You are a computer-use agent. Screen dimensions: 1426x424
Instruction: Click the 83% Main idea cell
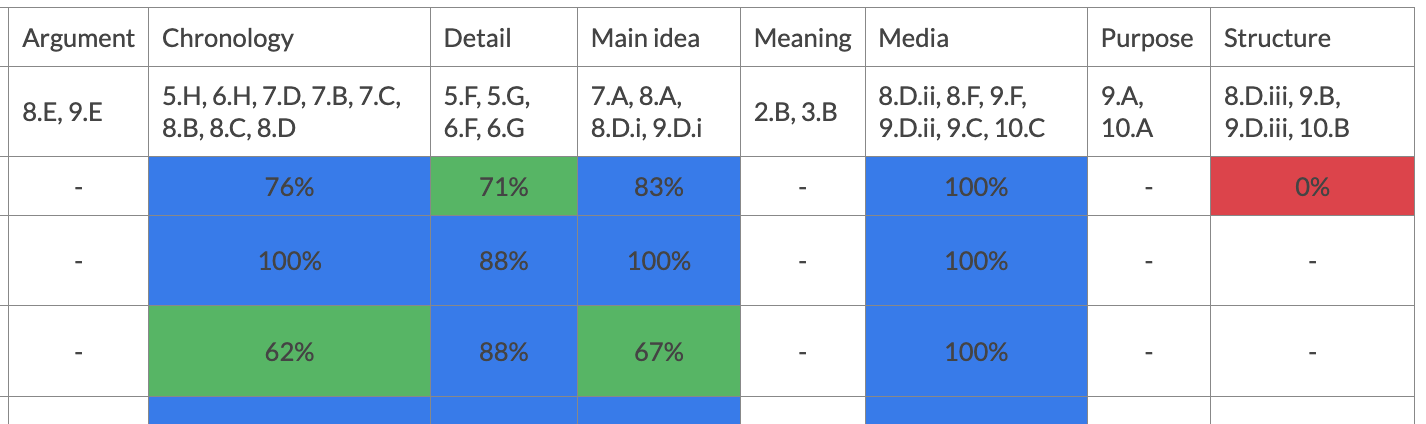point(659,186)
